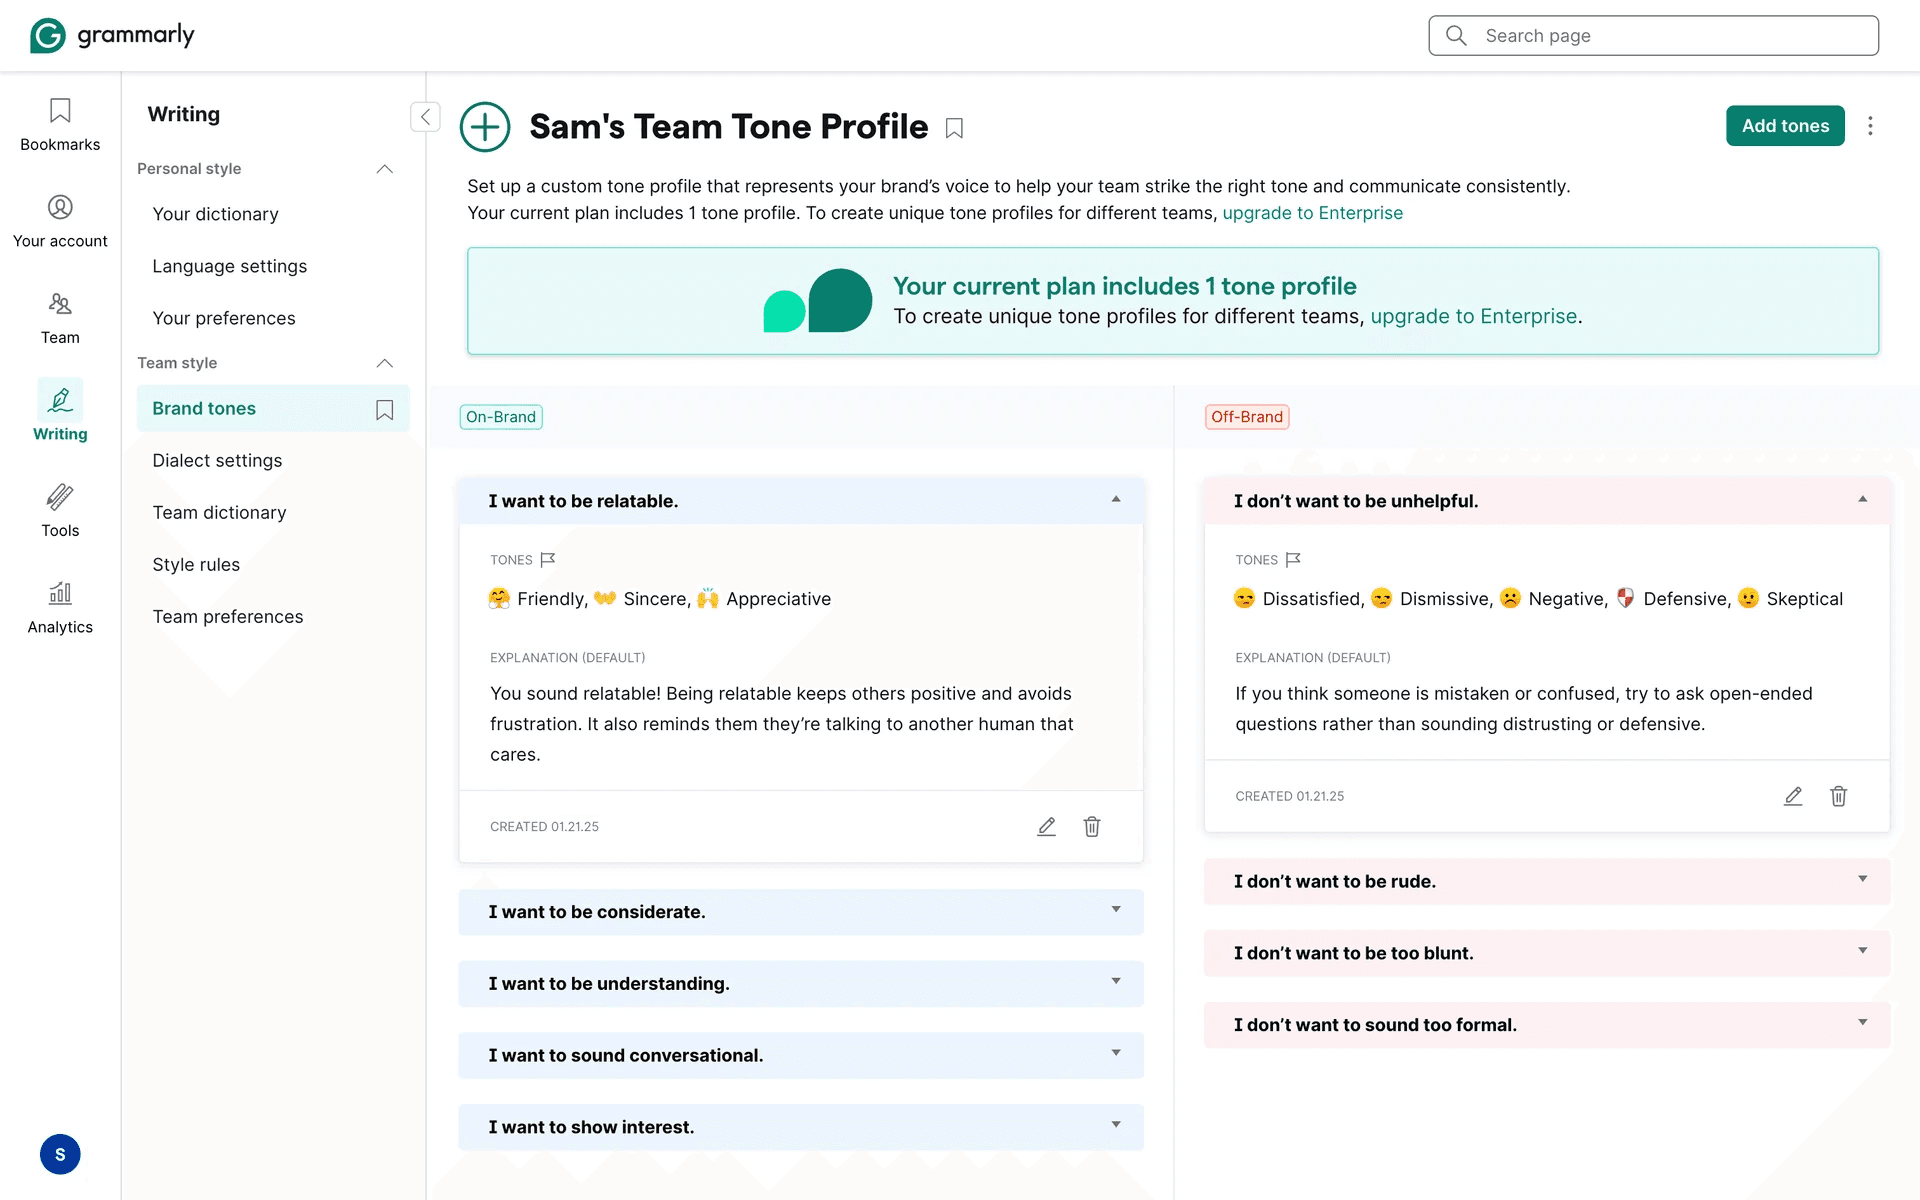Expand 'I want to be considerate' panel
The height and width of the screenshot is (1200, 1920).
[x=1116, y=910]
